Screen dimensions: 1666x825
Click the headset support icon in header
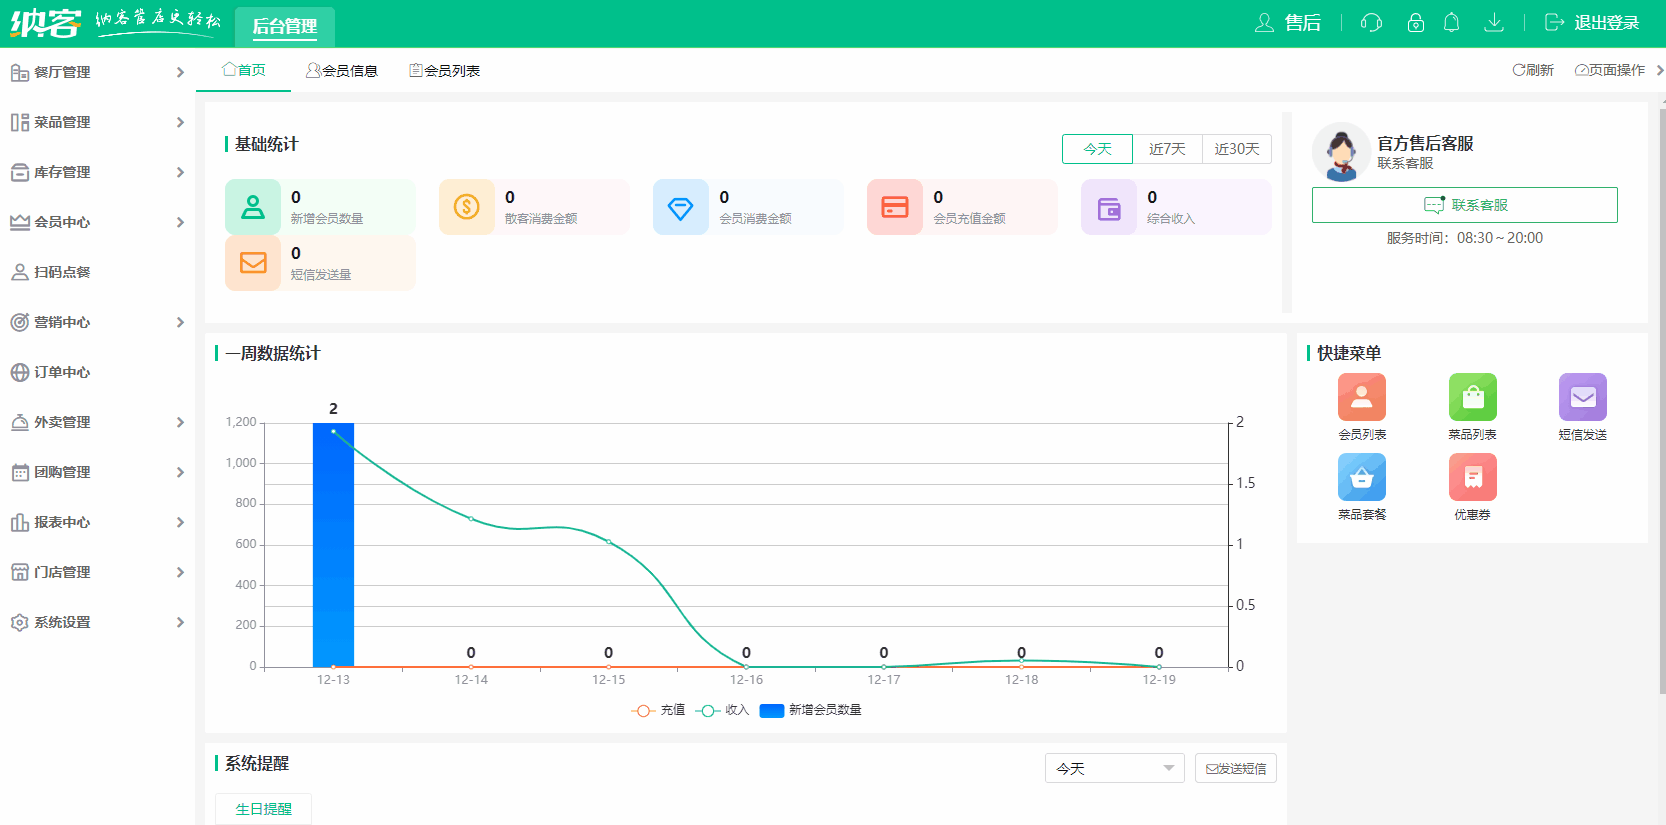coord(1371,22)
